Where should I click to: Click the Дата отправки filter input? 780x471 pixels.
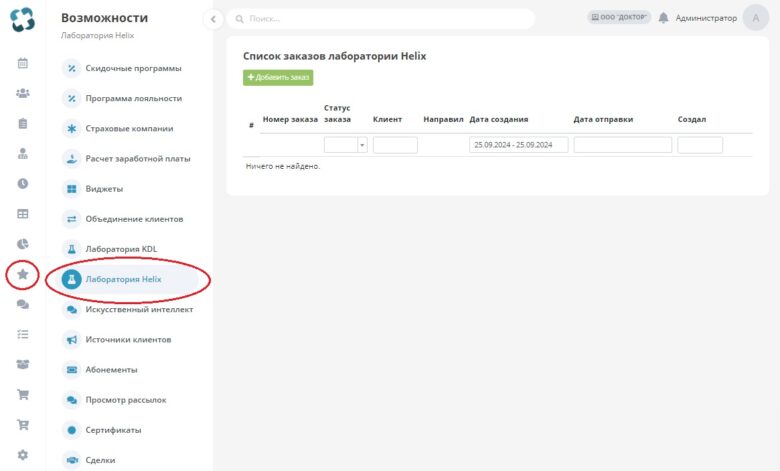622,145
